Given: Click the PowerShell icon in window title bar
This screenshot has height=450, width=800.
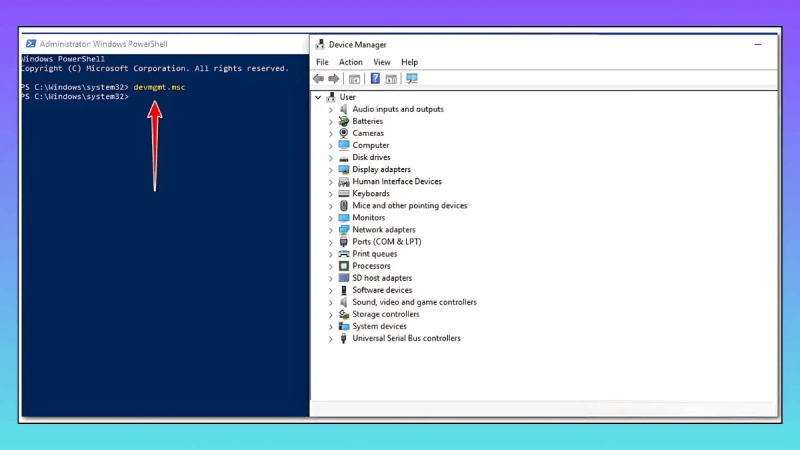Looking at the screenshot, I should [x=31, y=44].
